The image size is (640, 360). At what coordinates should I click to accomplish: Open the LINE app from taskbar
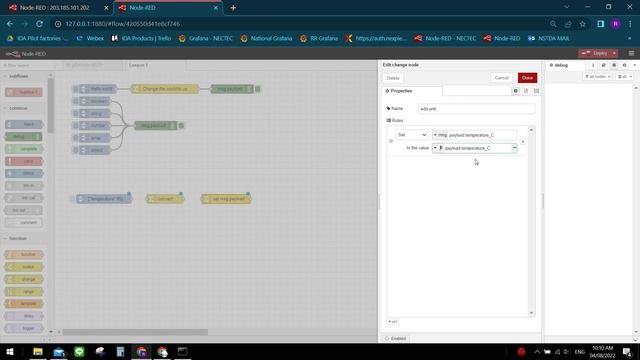(x=79, y=351)
